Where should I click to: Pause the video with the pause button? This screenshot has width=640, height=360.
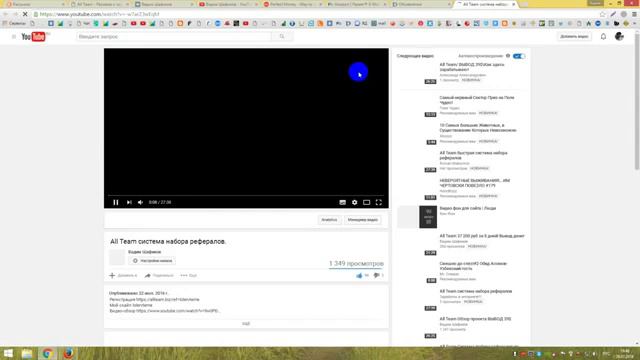click(116, 202)
